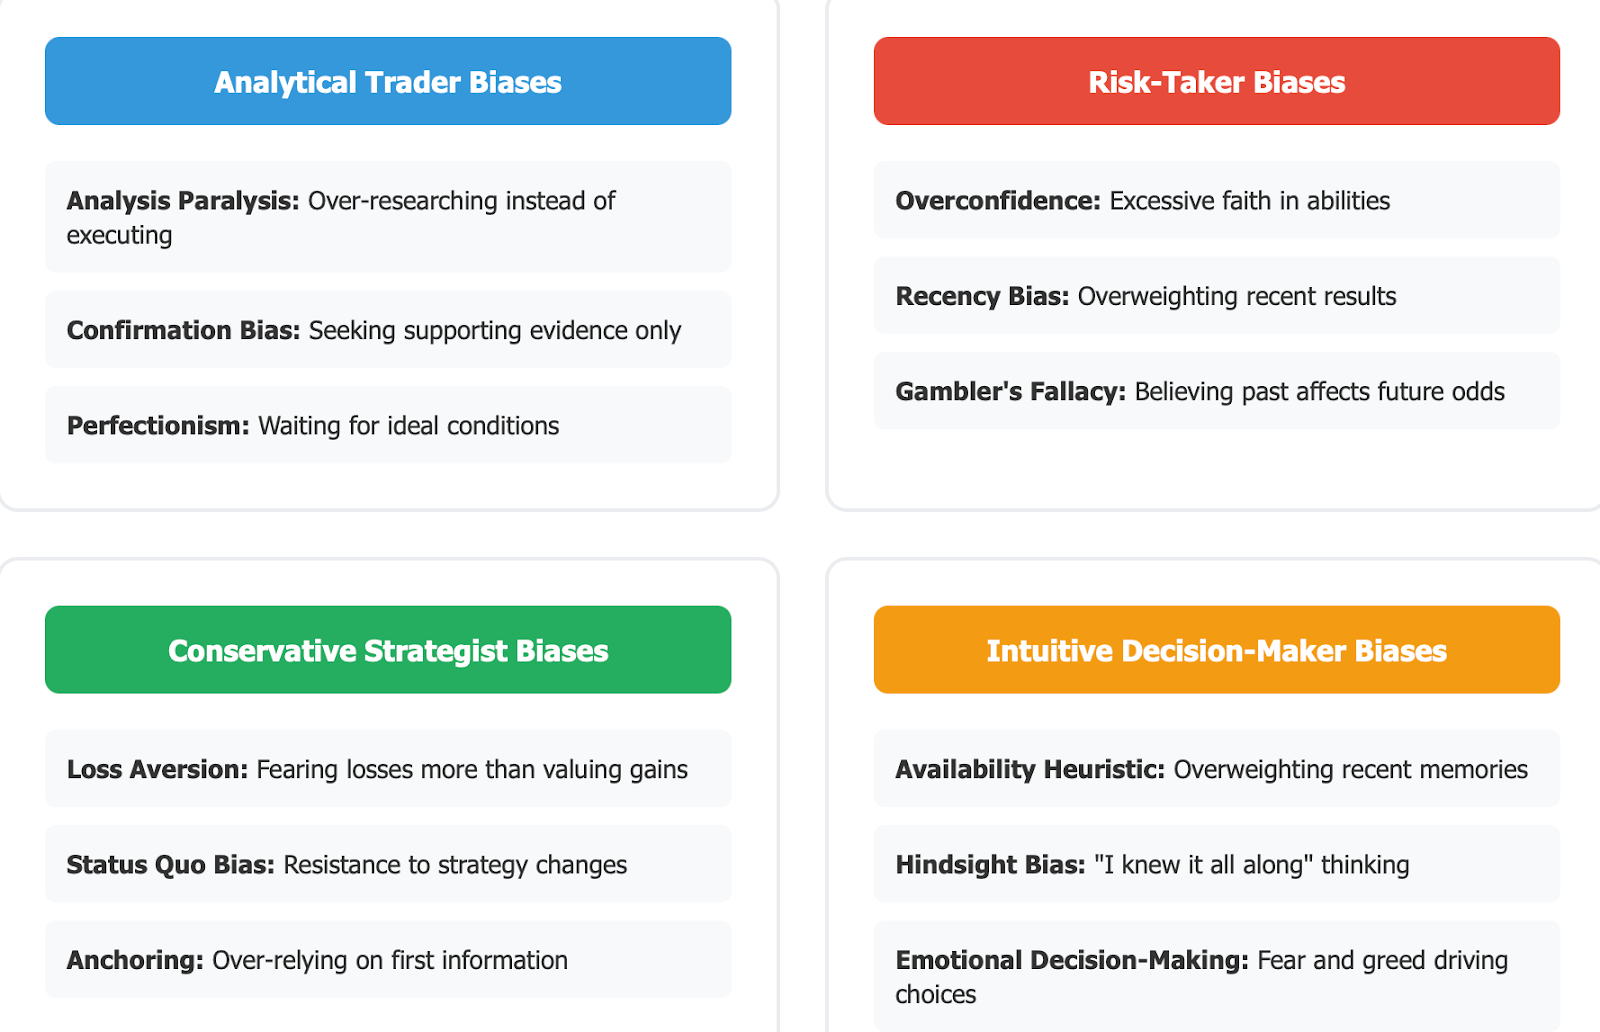Screen dimensions: 1600x1032
Task: Select the Conservative Strategist Biases green header
Action: tap(388, 650)
